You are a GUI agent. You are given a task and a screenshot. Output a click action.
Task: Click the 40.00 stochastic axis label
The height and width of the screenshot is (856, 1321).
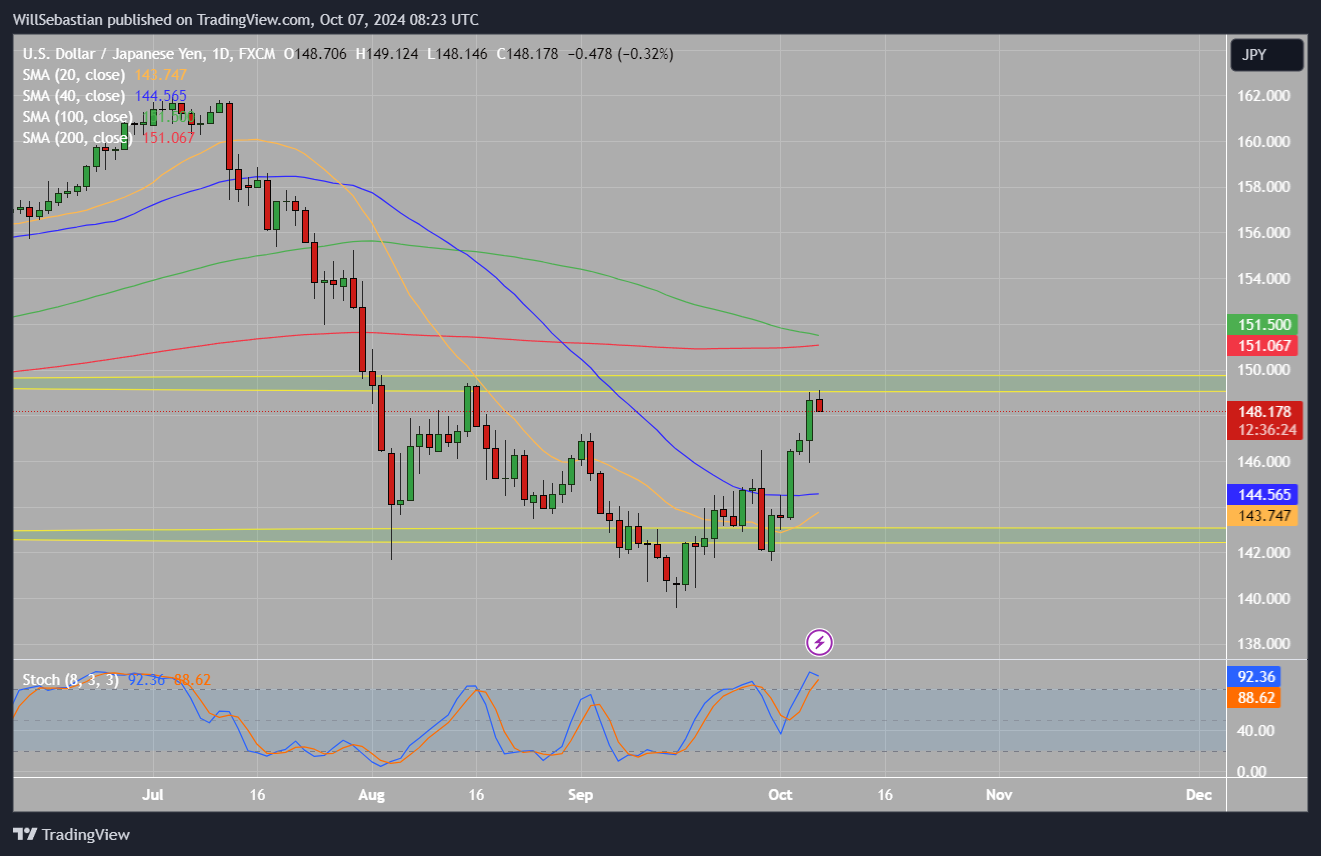click(x=1255, y=730)
